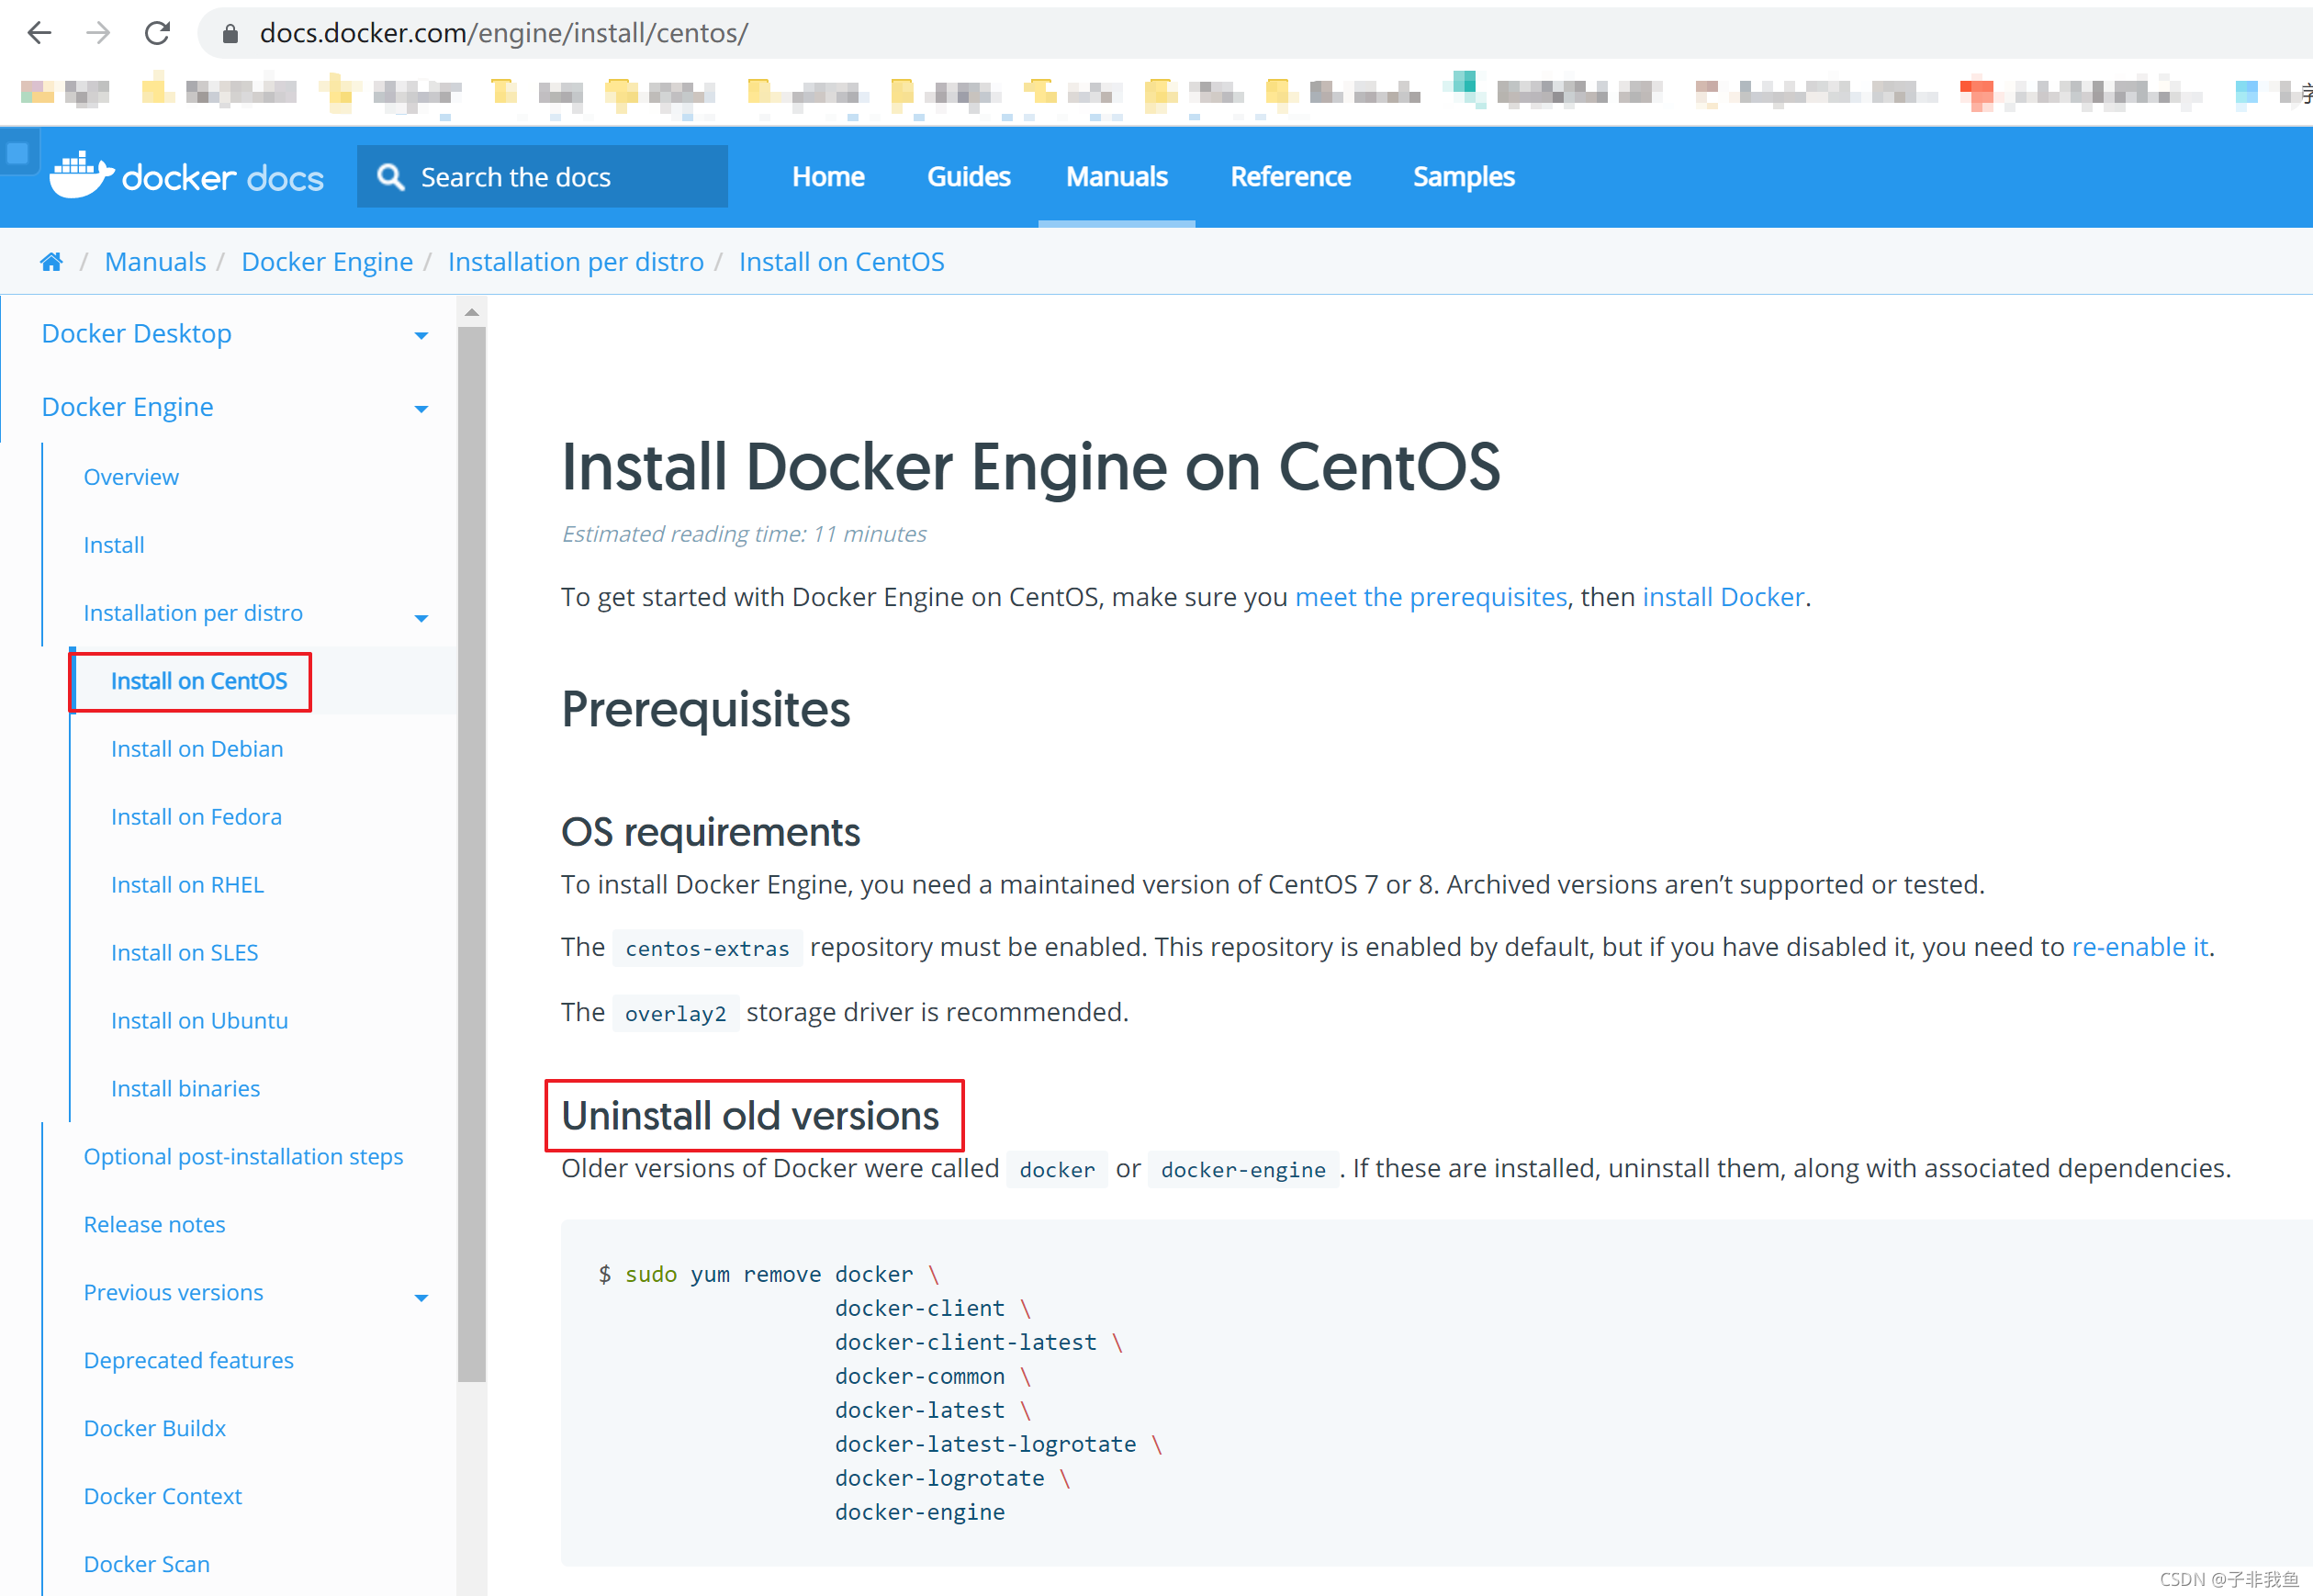Open Previous versions in sidebar
Screen dimensions: 2313x1596
pos(173,1293)
